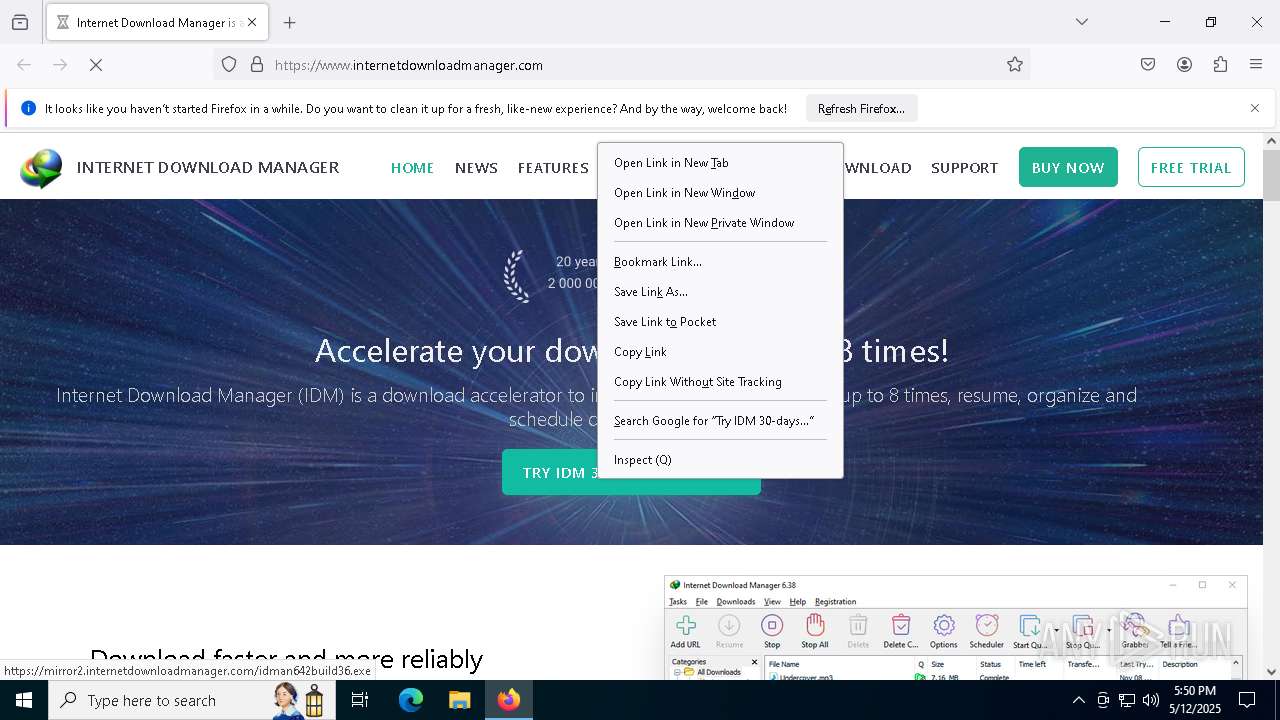Click the Refresh Firefox button
Screen dimensions: 1280x720
point(861,109)
